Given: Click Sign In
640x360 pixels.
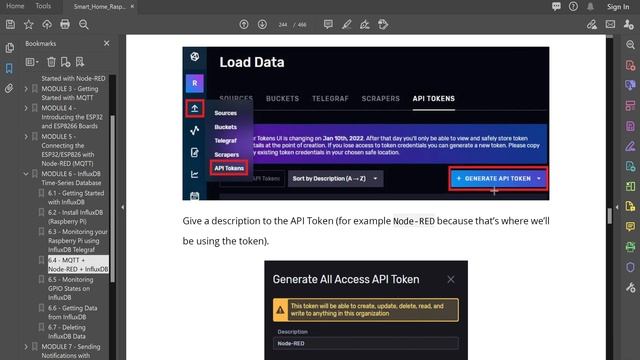Looking at the screenshot, I should 618,7.
